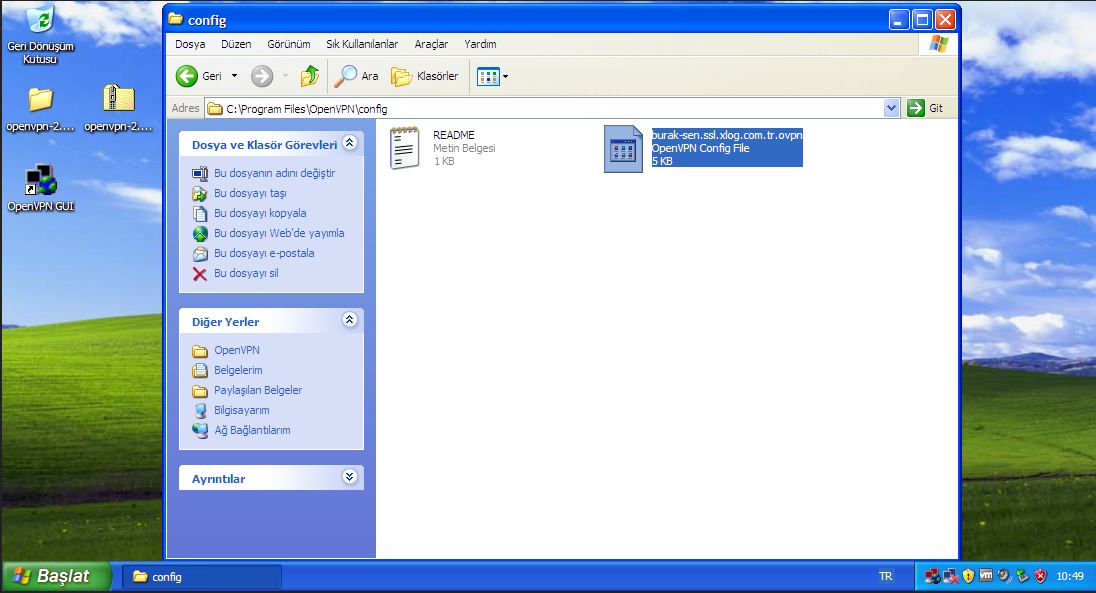The image size is (1096, 593).
Task: Click the burak-sen.ssl.xlog.com.tr.ovpn file name
Action: pos(727,135)
